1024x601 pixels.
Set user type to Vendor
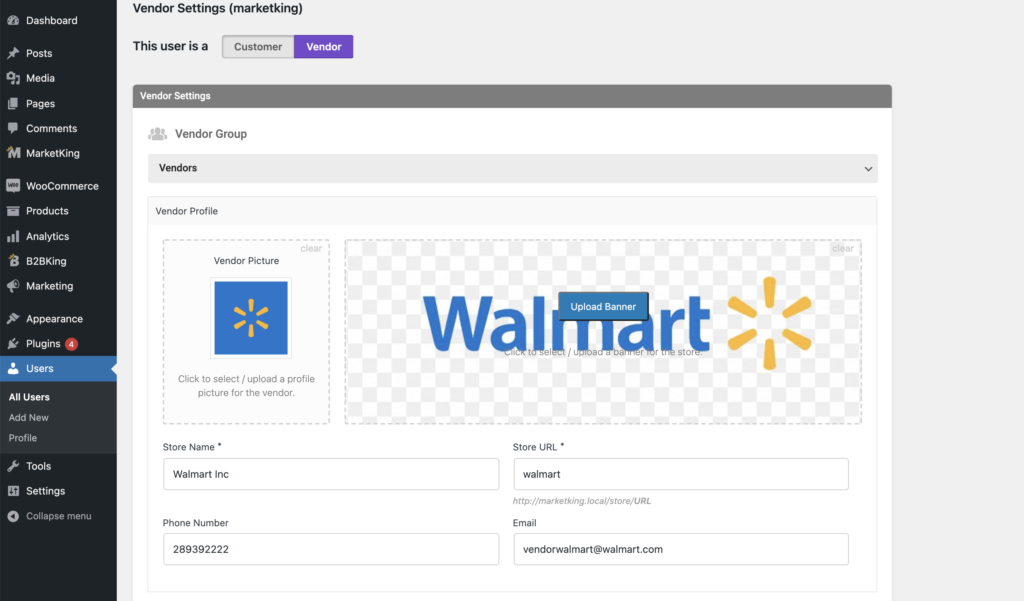(324, 46)
